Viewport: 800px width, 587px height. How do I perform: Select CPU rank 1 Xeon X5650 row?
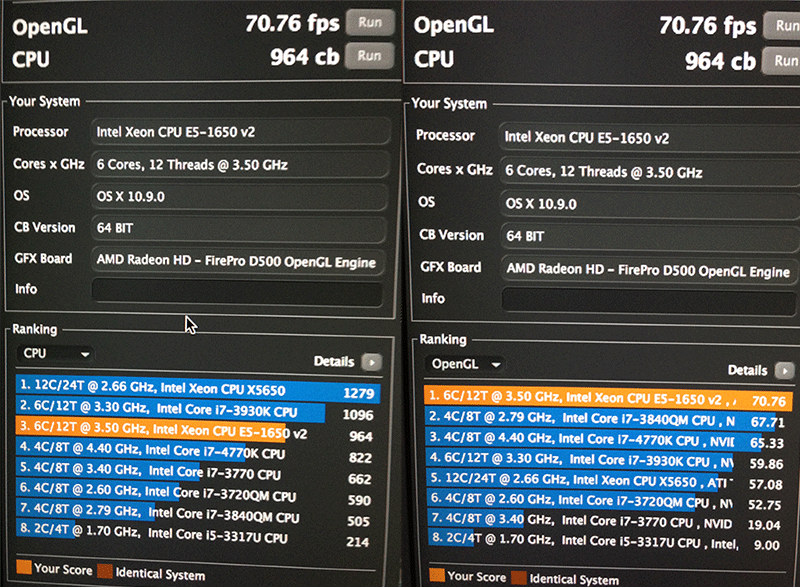[x=198, y=389]
